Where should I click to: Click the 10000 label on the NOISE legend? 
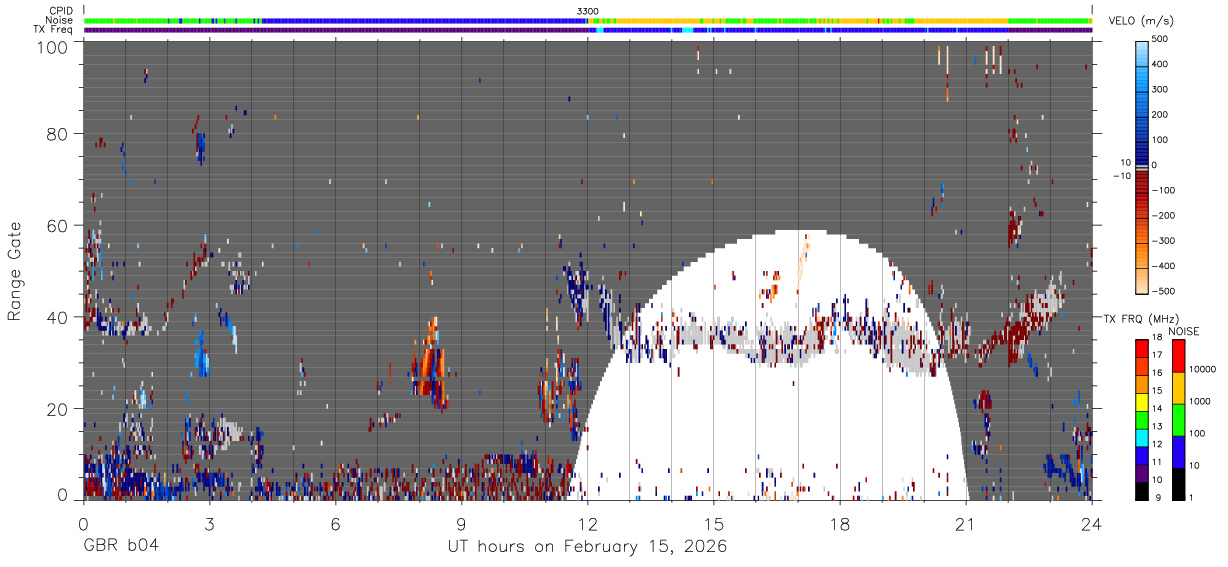1205,370
